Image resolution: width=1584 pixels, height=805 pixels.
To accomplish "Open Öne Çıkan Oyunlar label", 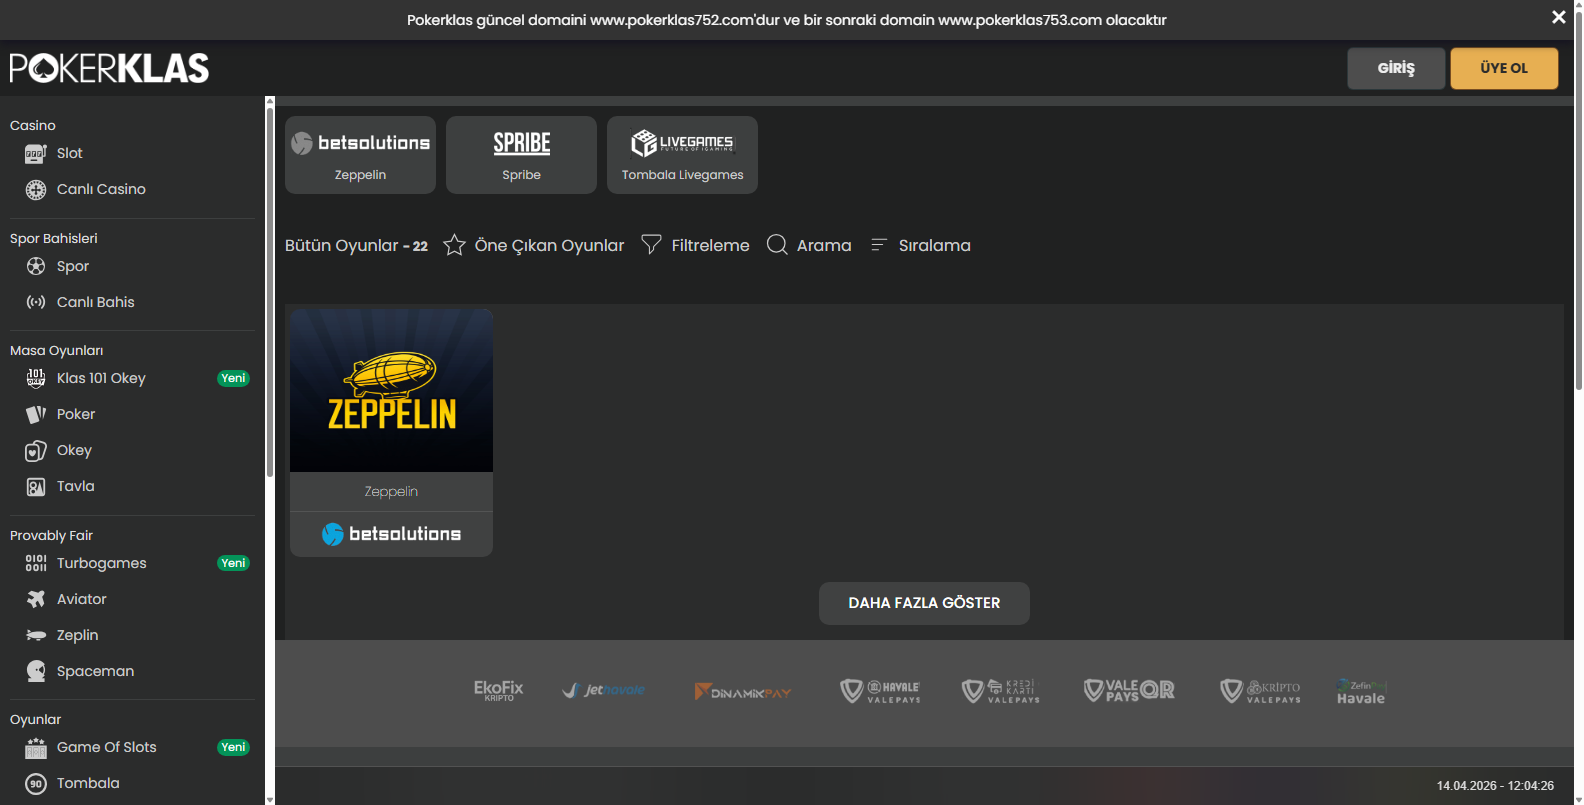I will coord(549,245).
